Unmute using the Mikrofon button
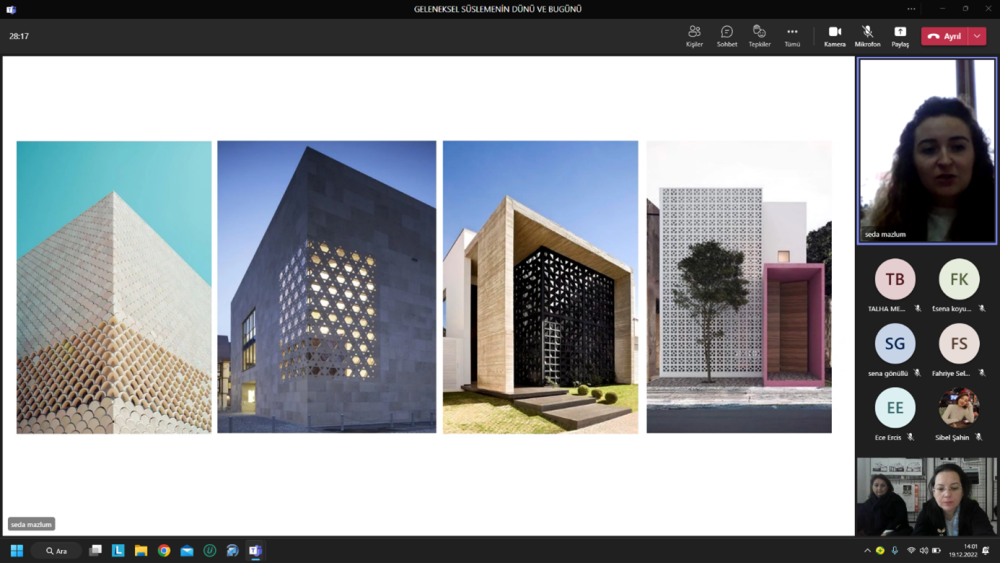This screenshot has width=1000, height=563. pos(867,36)
